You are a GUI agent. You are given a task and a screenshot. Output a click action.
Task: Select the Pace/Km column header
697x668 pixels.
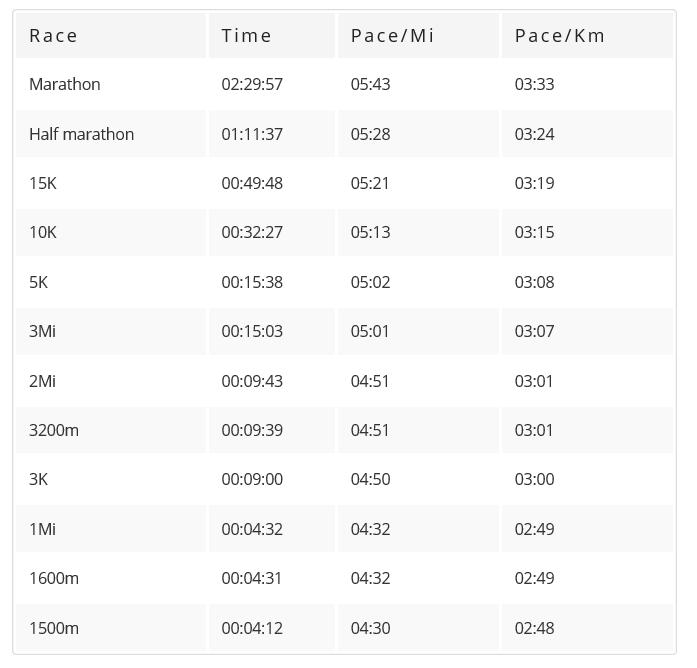tap(587, 36)
